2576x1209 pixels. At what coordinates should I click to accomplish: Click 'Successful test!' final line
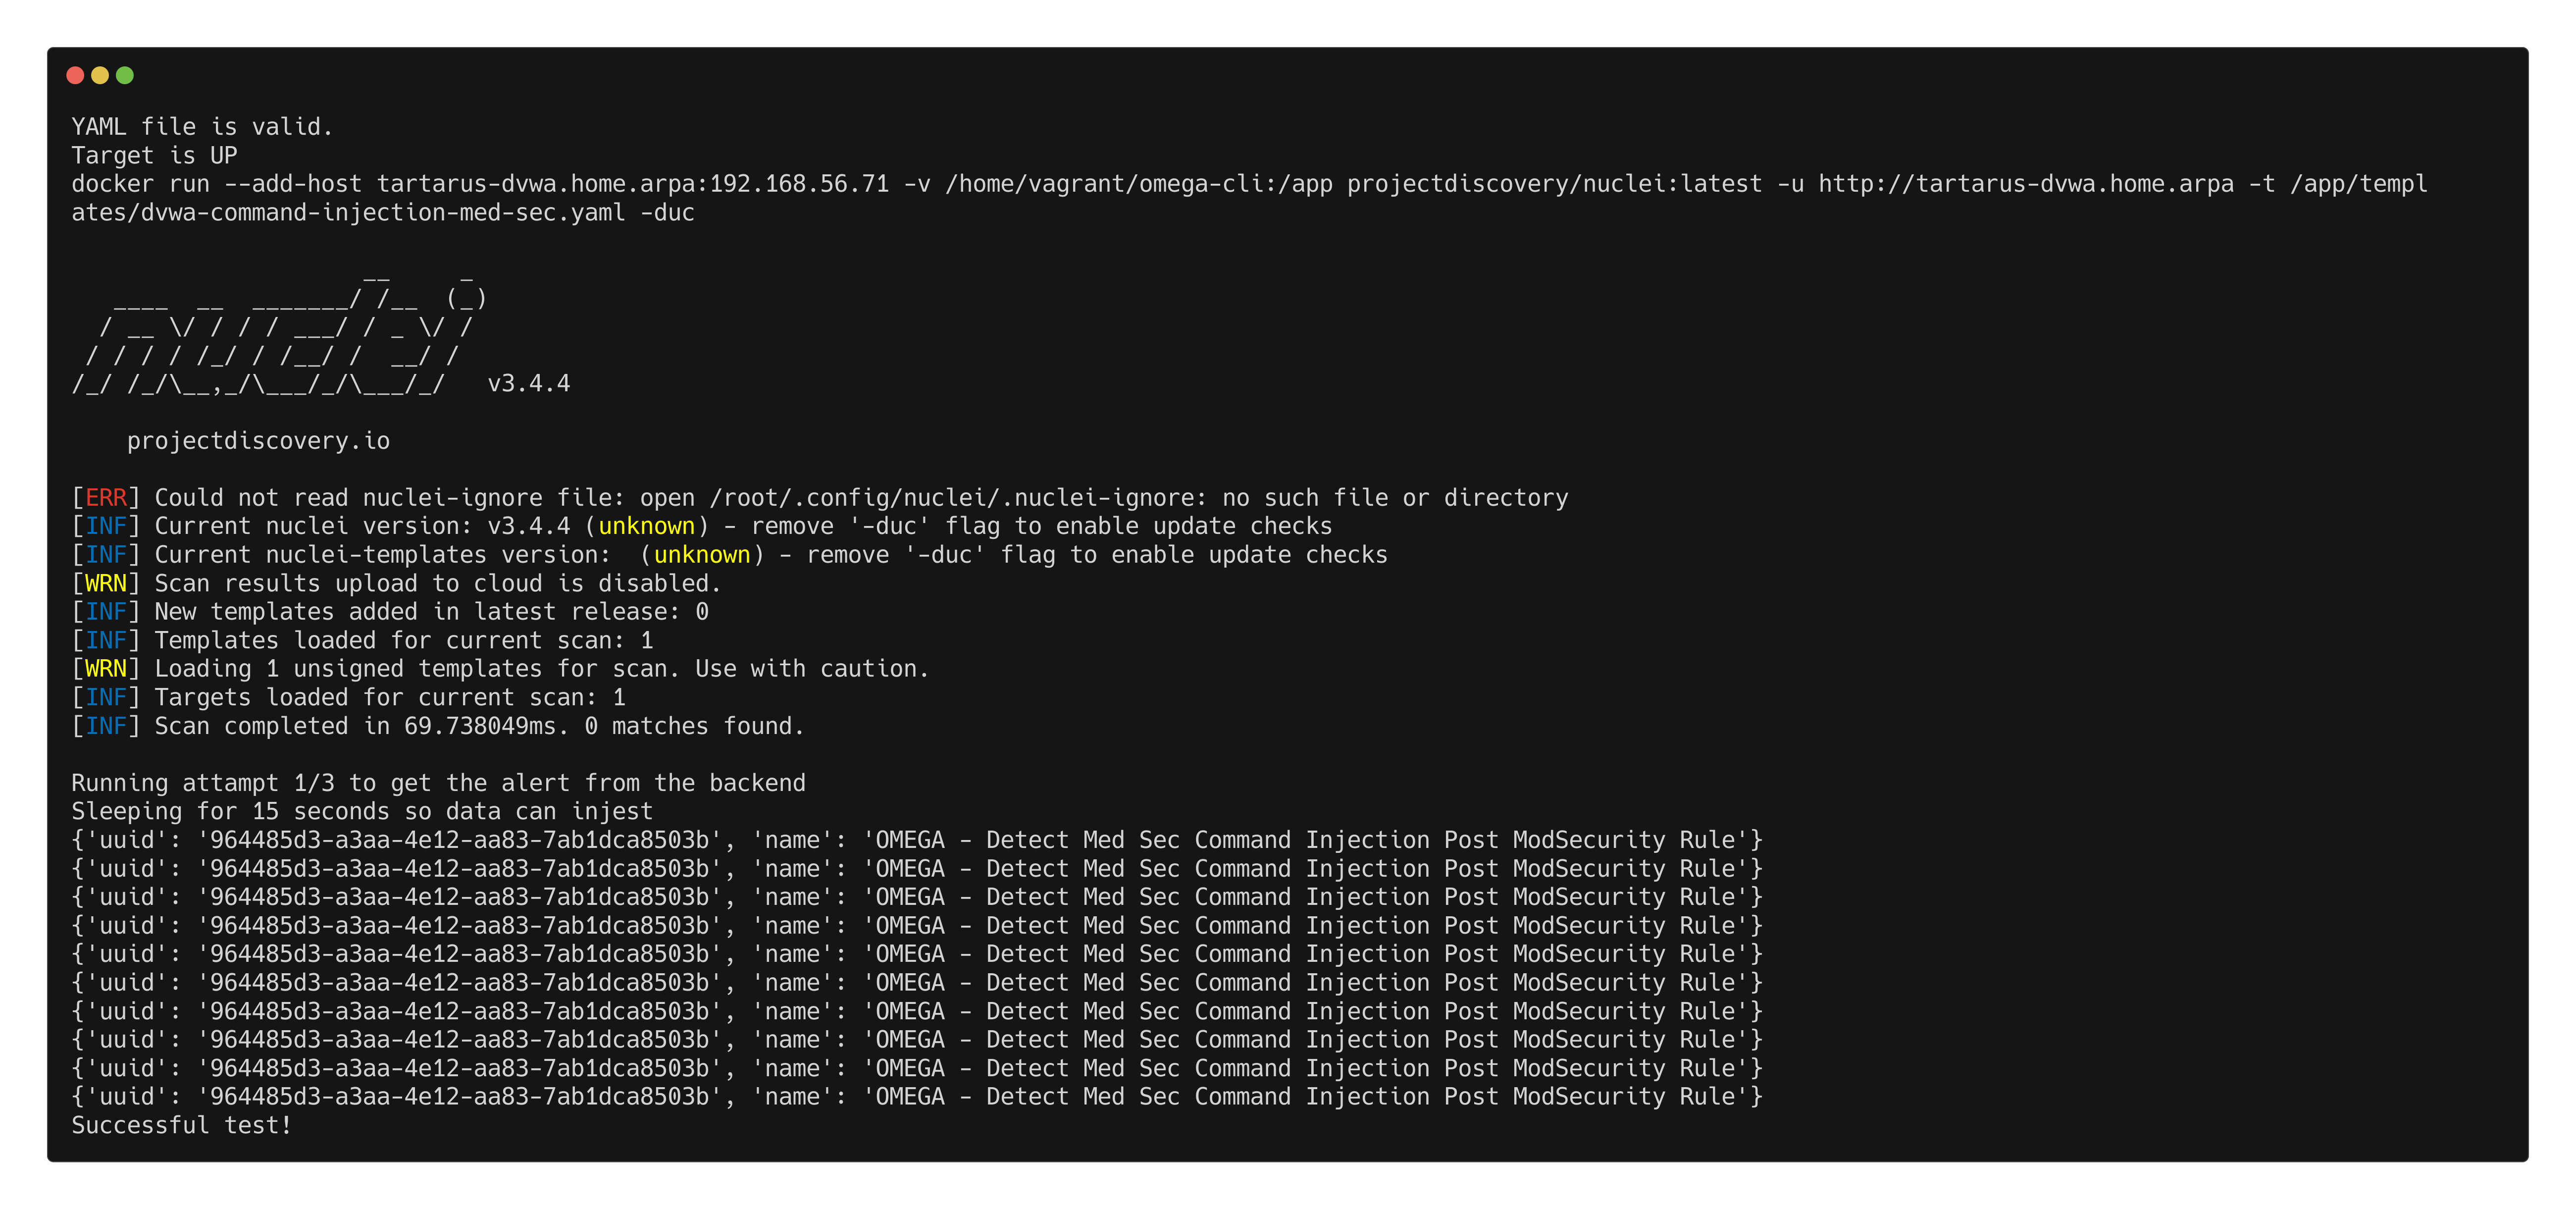tap(181, 1126)
